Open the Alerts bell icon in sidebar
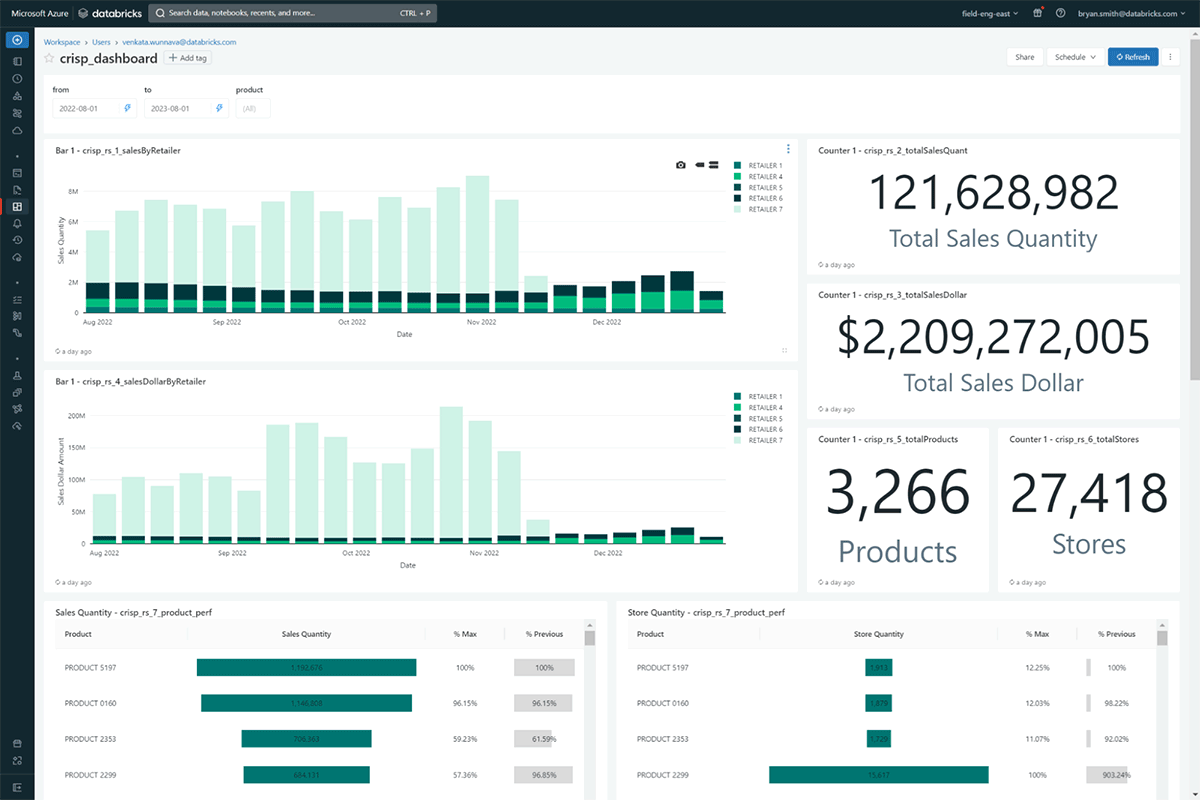Viewport: 1200px width, 800px height. (17, 223)
